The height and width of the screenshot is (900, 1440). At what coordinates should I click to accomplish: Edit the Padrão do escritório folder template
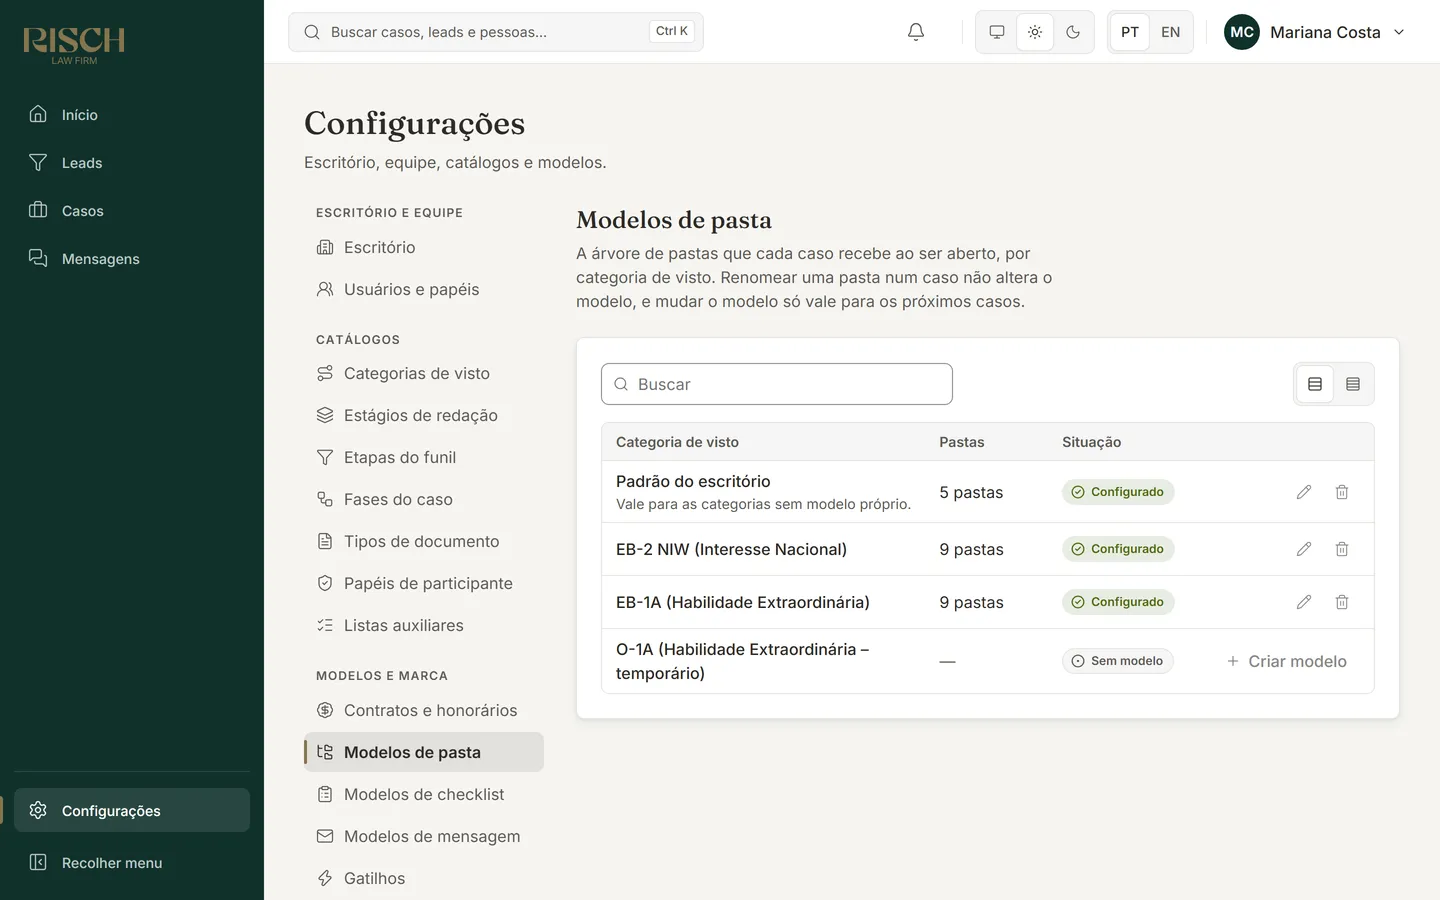coord(1304,492)
